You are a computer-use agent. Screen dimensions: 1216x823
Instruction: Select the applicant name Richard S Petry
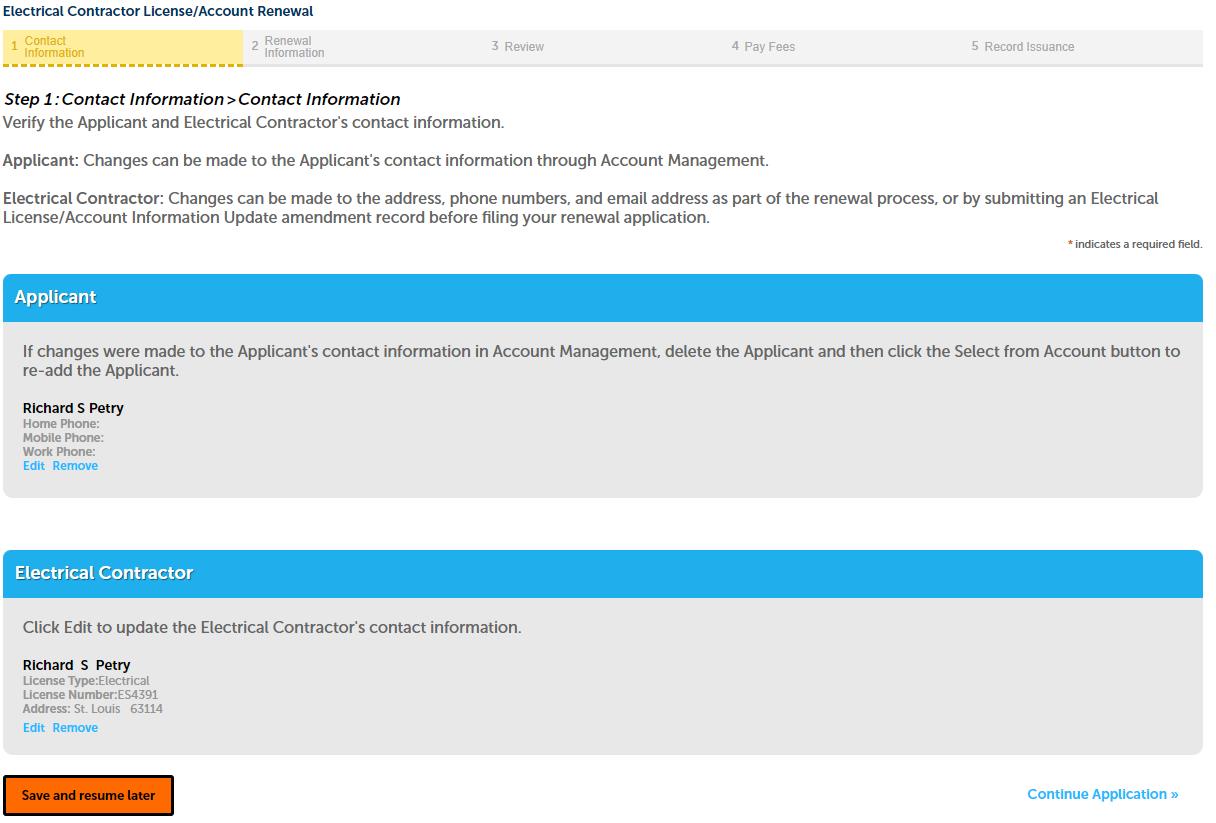point(73,408)
